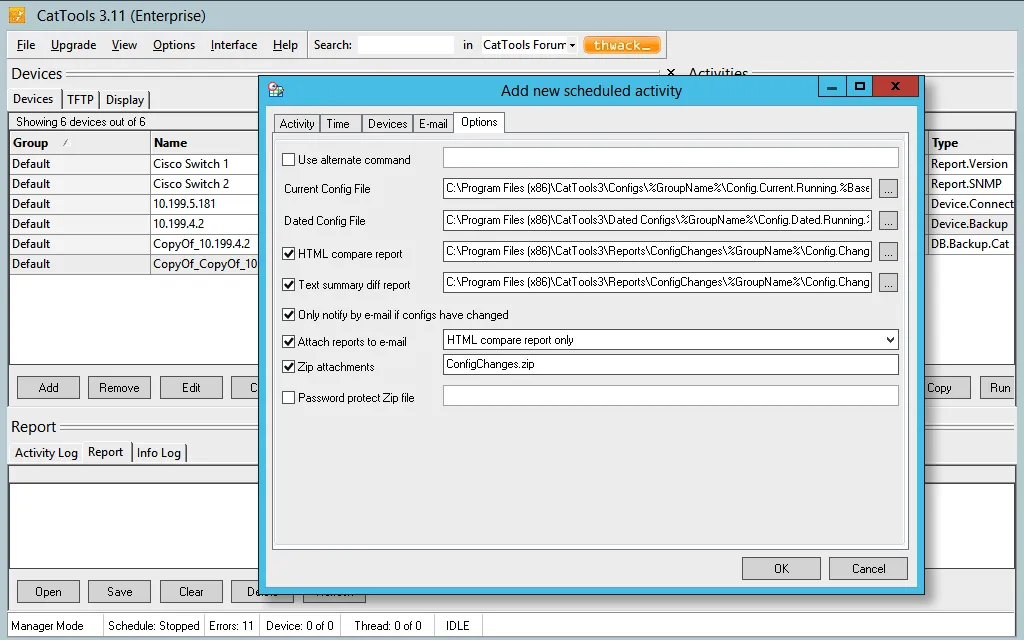Click the thwack button in the toolbar

click(x=621, y=44)
